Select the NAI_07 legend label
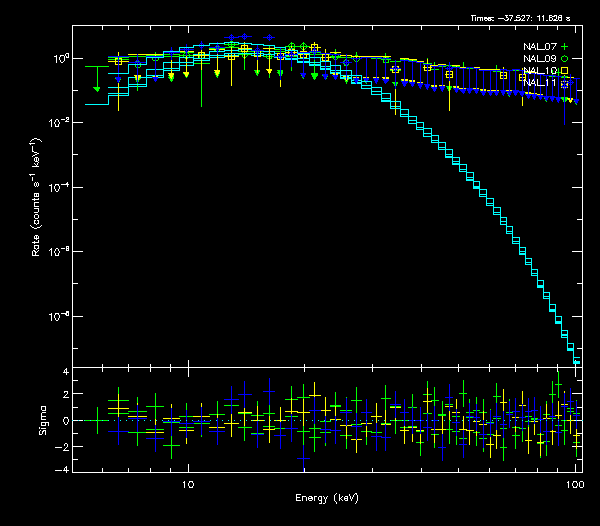 (x=540, y=47)
